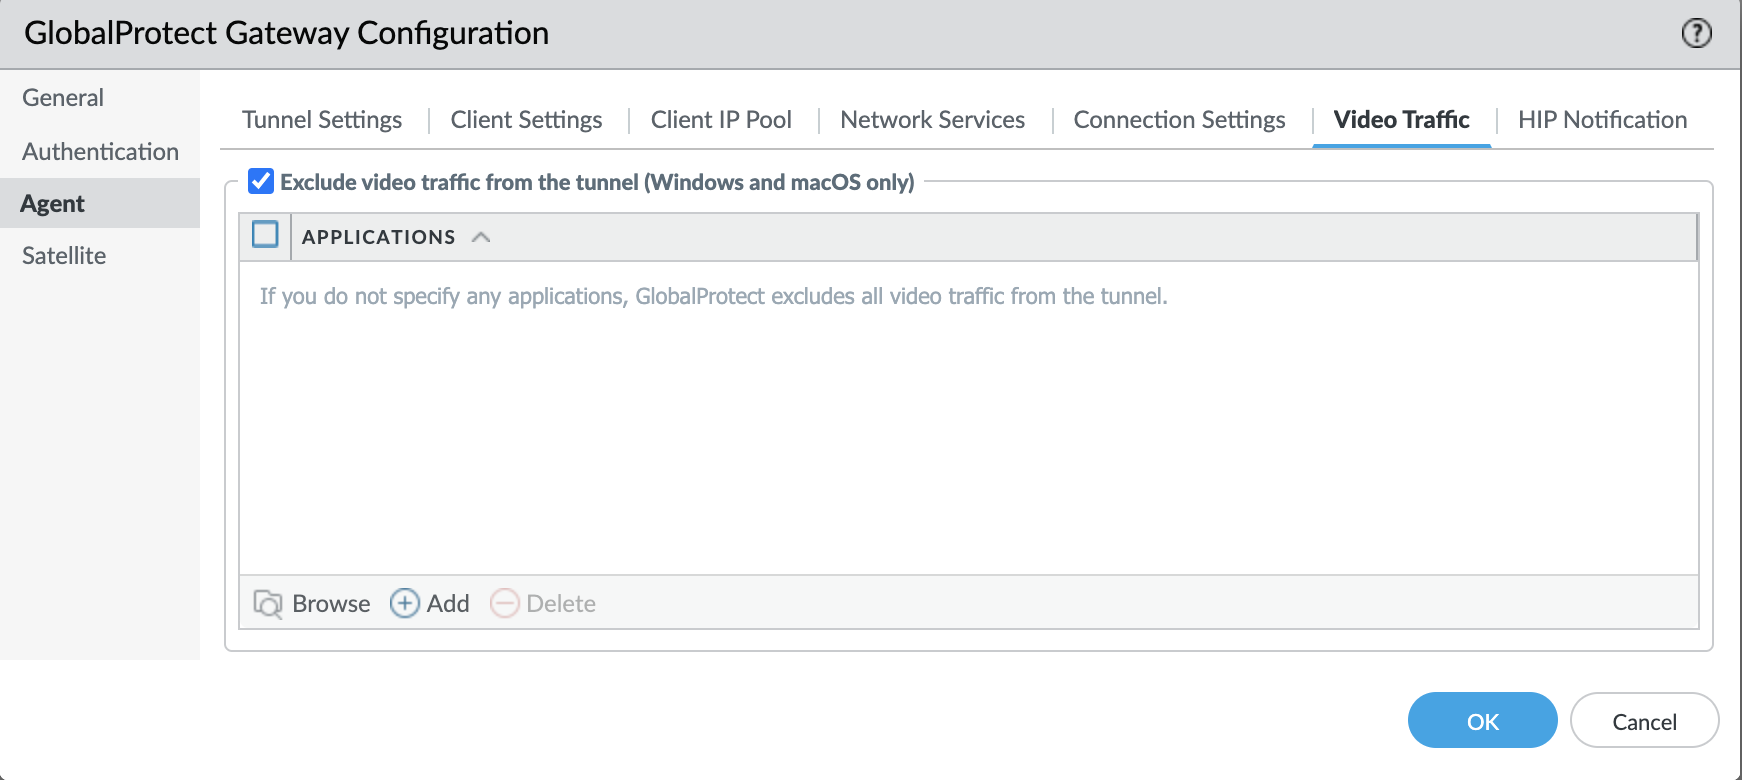Select the Video Traffic tab

tap(1401, 120)
